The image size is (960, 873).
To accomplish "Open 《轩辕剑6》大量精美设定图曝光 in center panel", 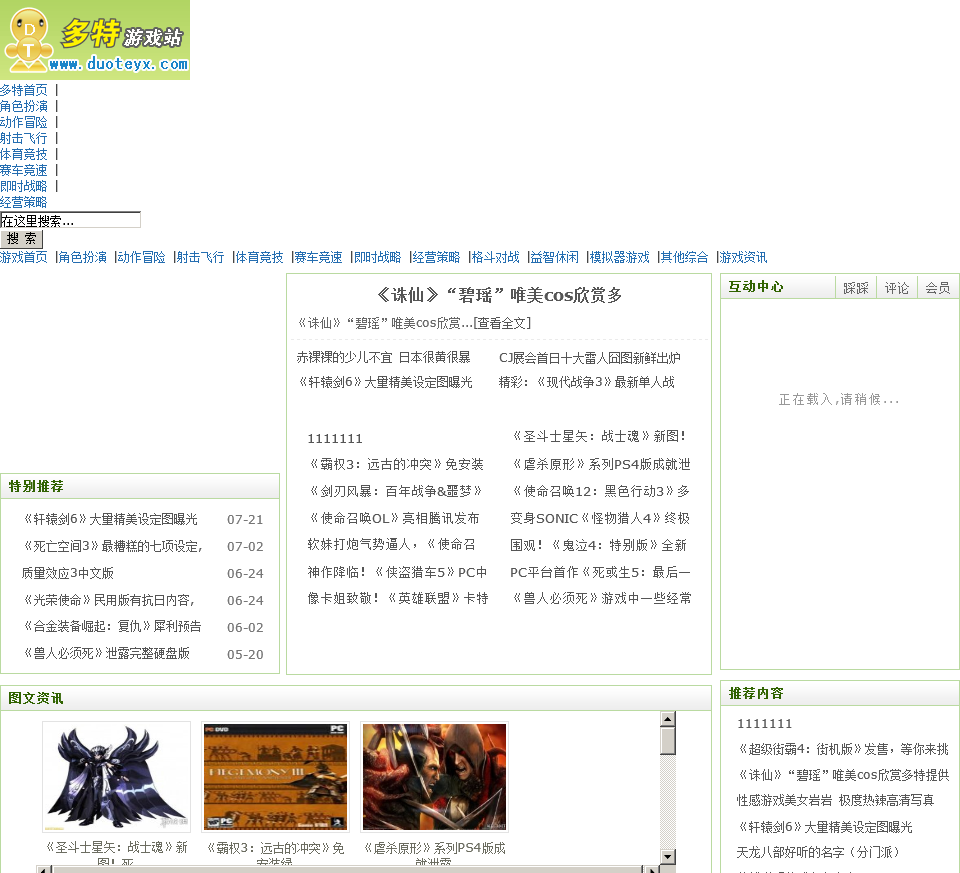I will pos(384,382).
